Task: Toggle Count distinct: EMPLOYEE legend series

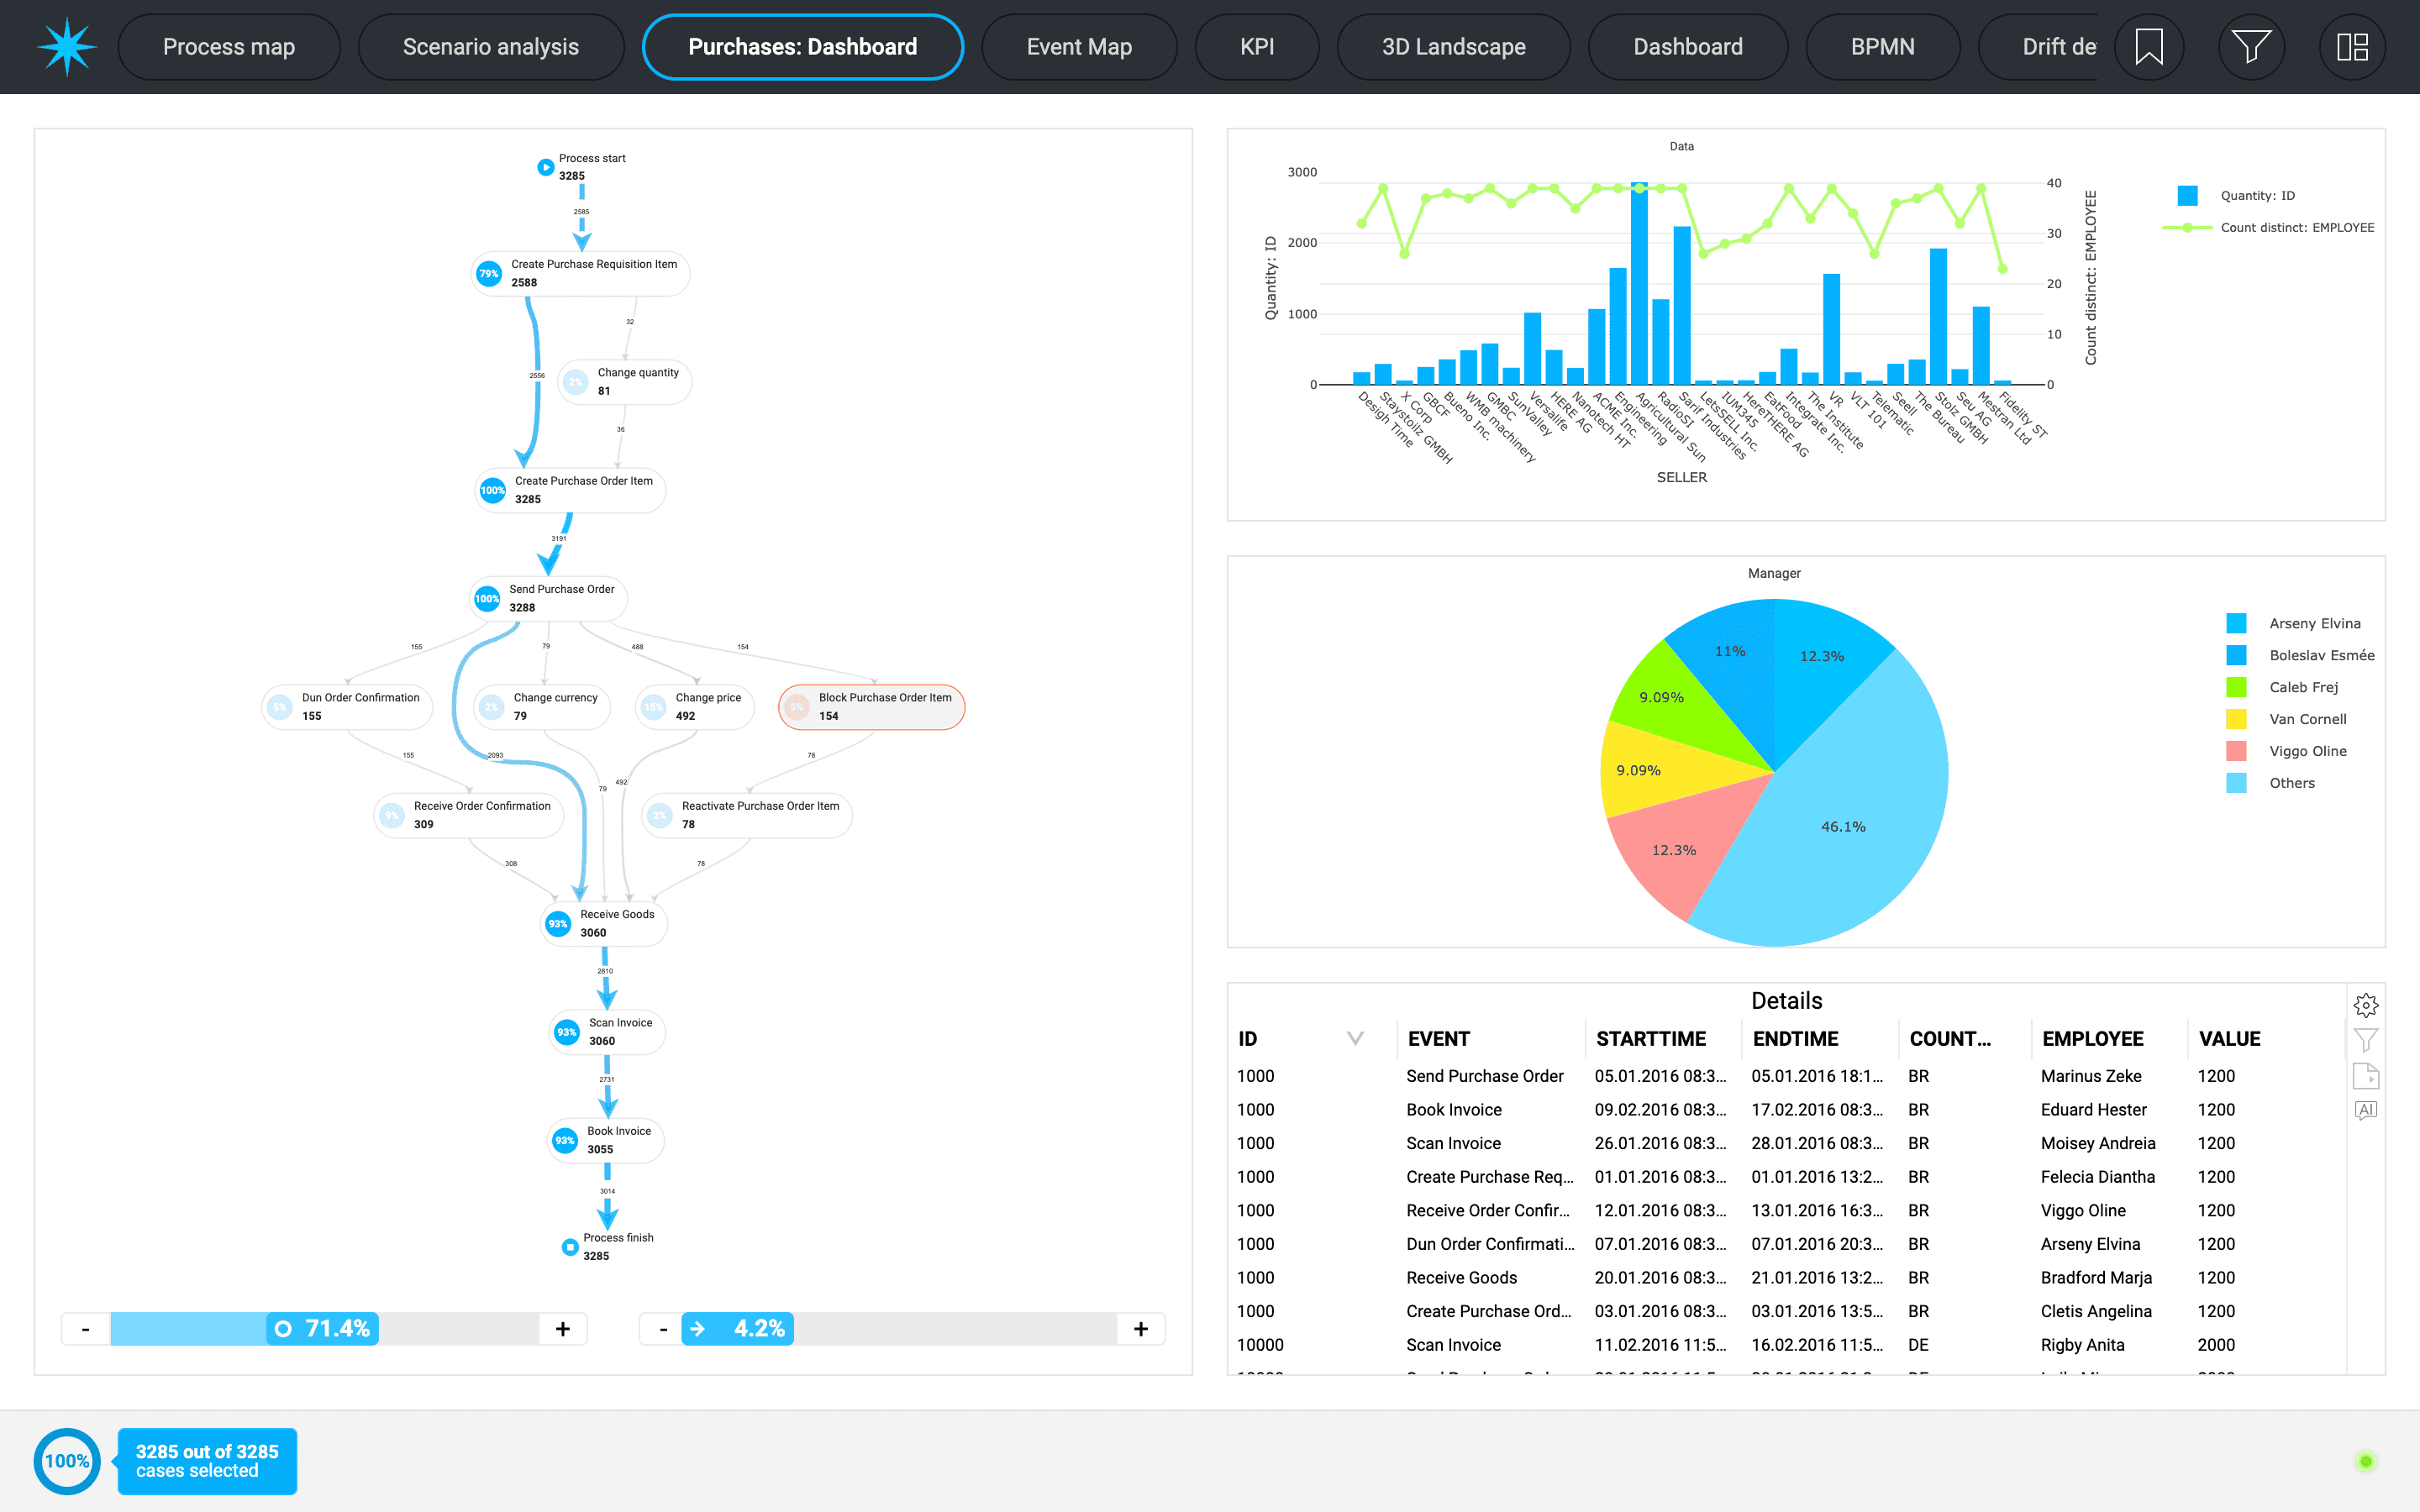Action: [x=2296, y=228]
